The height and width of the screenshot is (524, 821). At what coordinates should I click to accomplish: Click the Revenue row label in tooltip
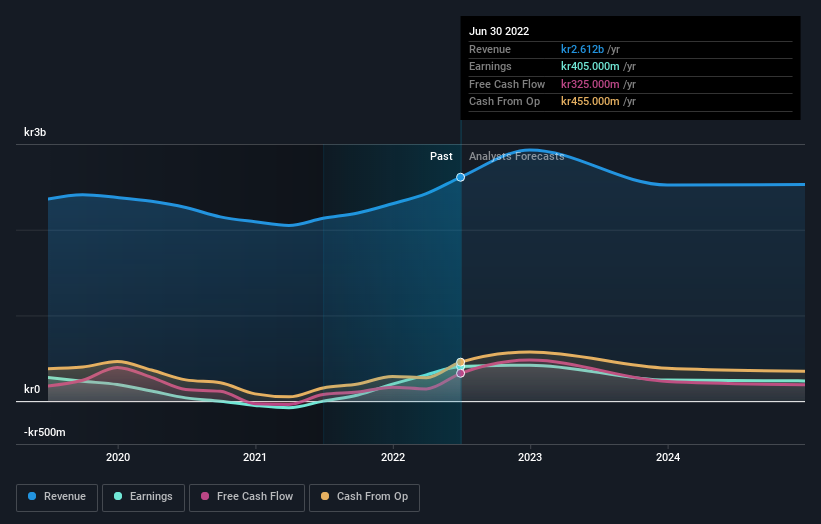pyautogui.click(x=490, y=49)
